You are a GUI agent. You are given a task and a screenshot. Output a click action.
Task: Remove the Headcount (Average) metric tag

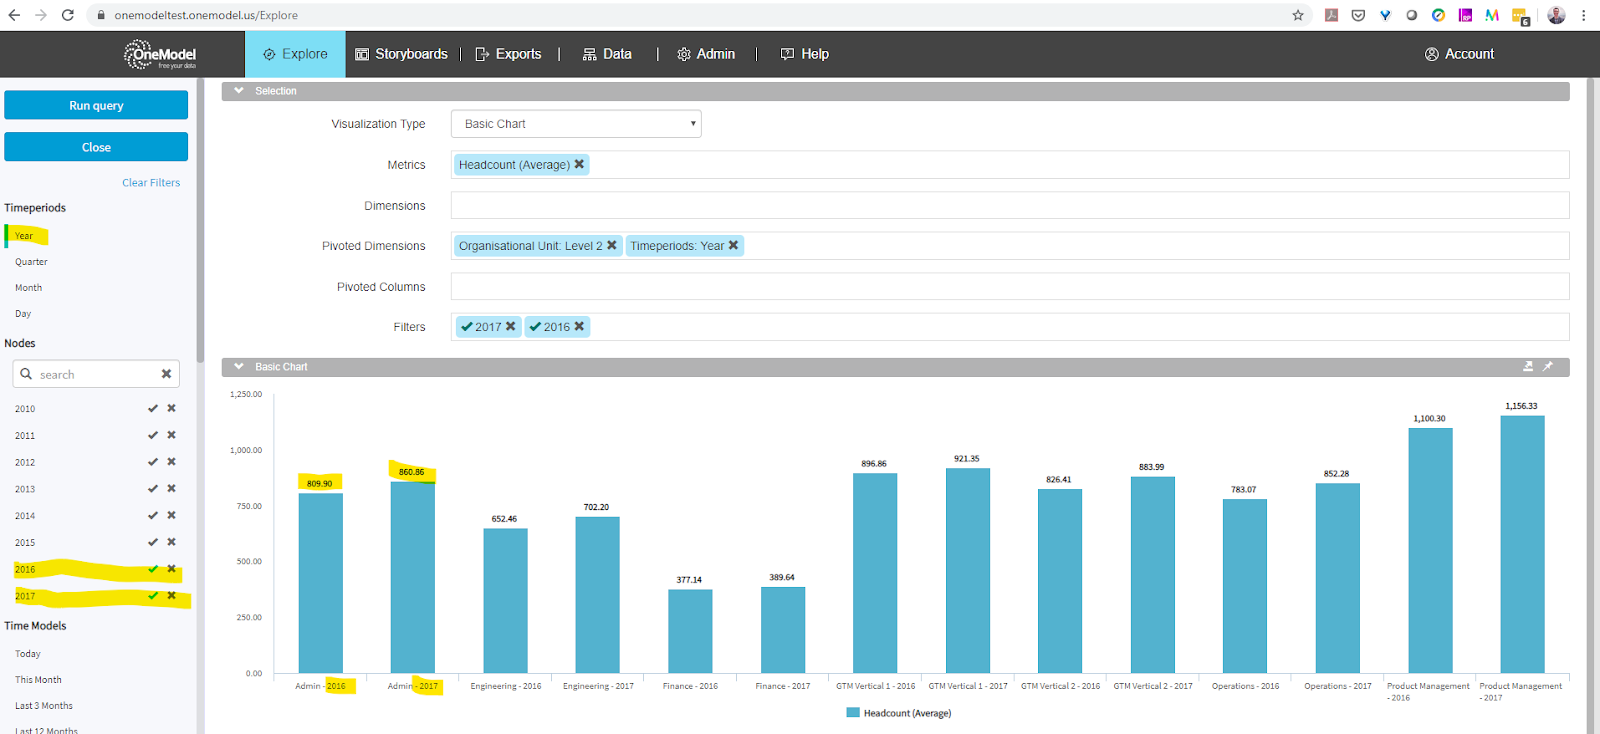tap(579, 164)
